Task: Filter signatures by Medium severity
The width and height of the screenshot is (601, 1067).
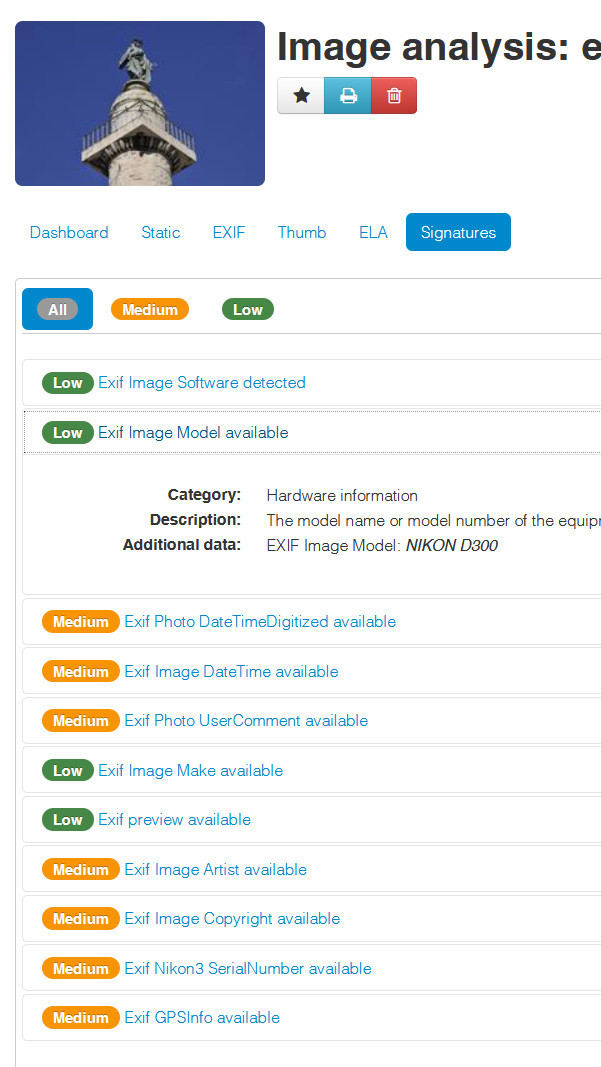Action: pyautogui.click(x=150, y=310)
